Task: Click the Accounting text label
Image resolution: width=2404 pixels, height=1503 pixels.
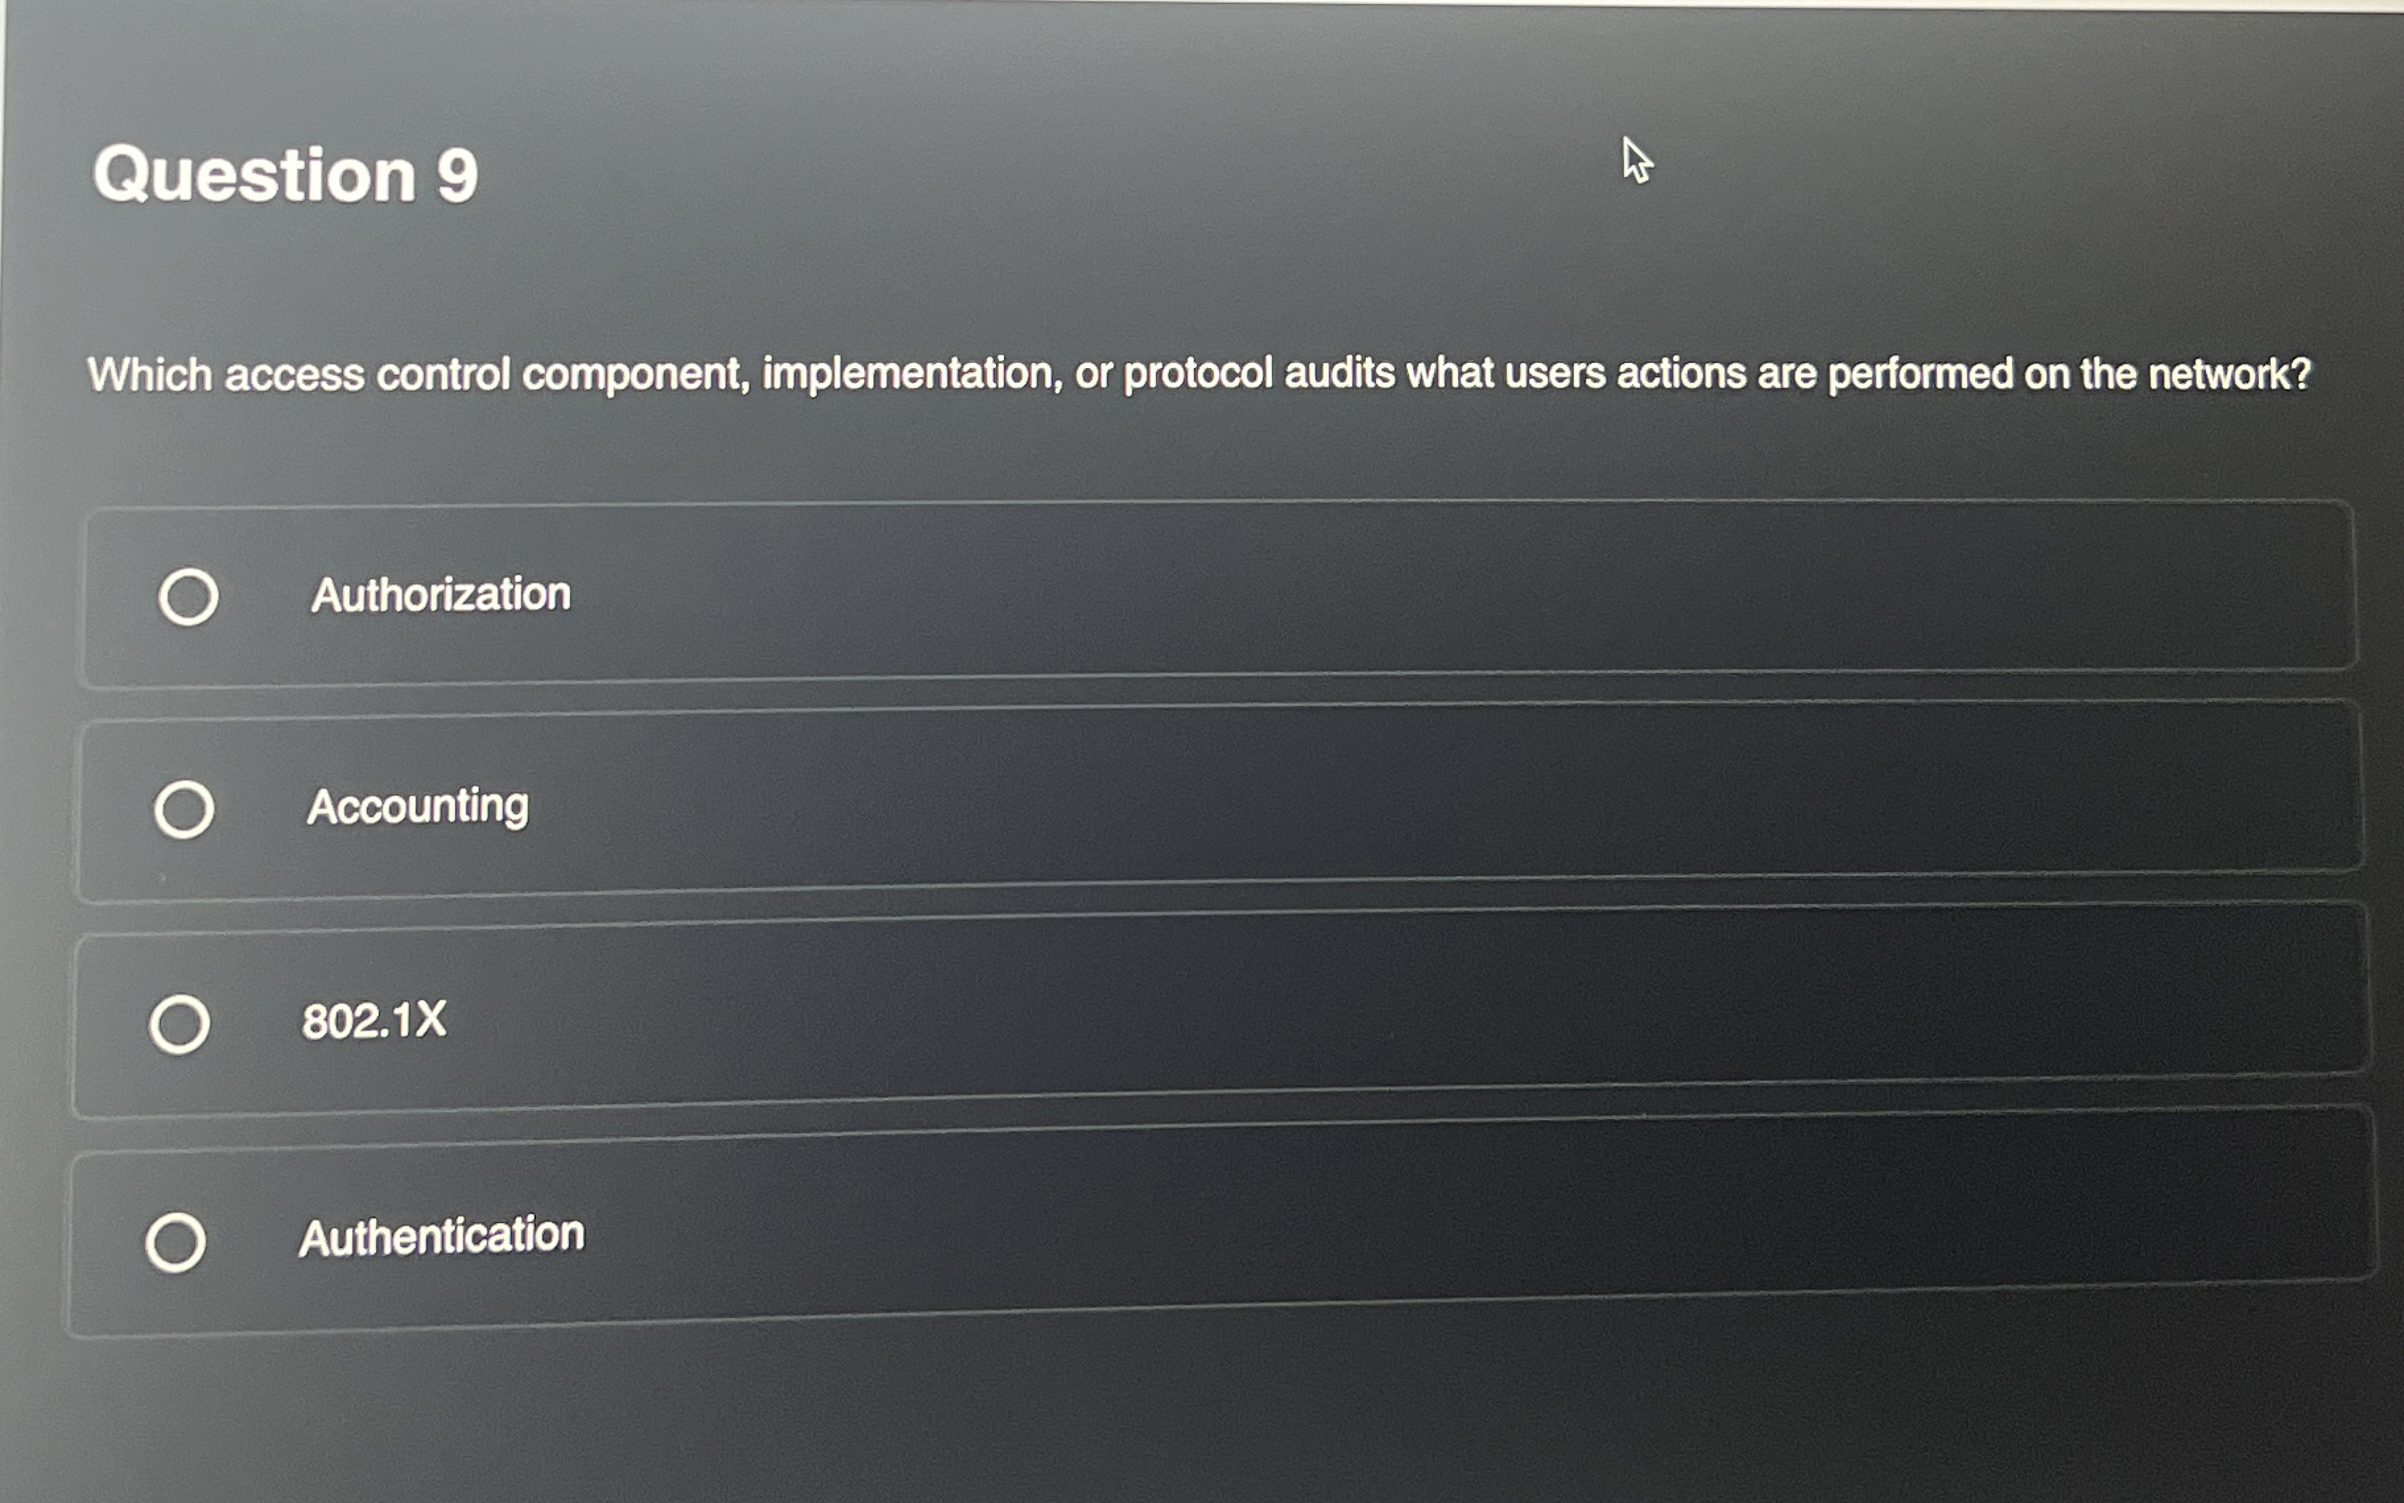Action: click(417, 807)
